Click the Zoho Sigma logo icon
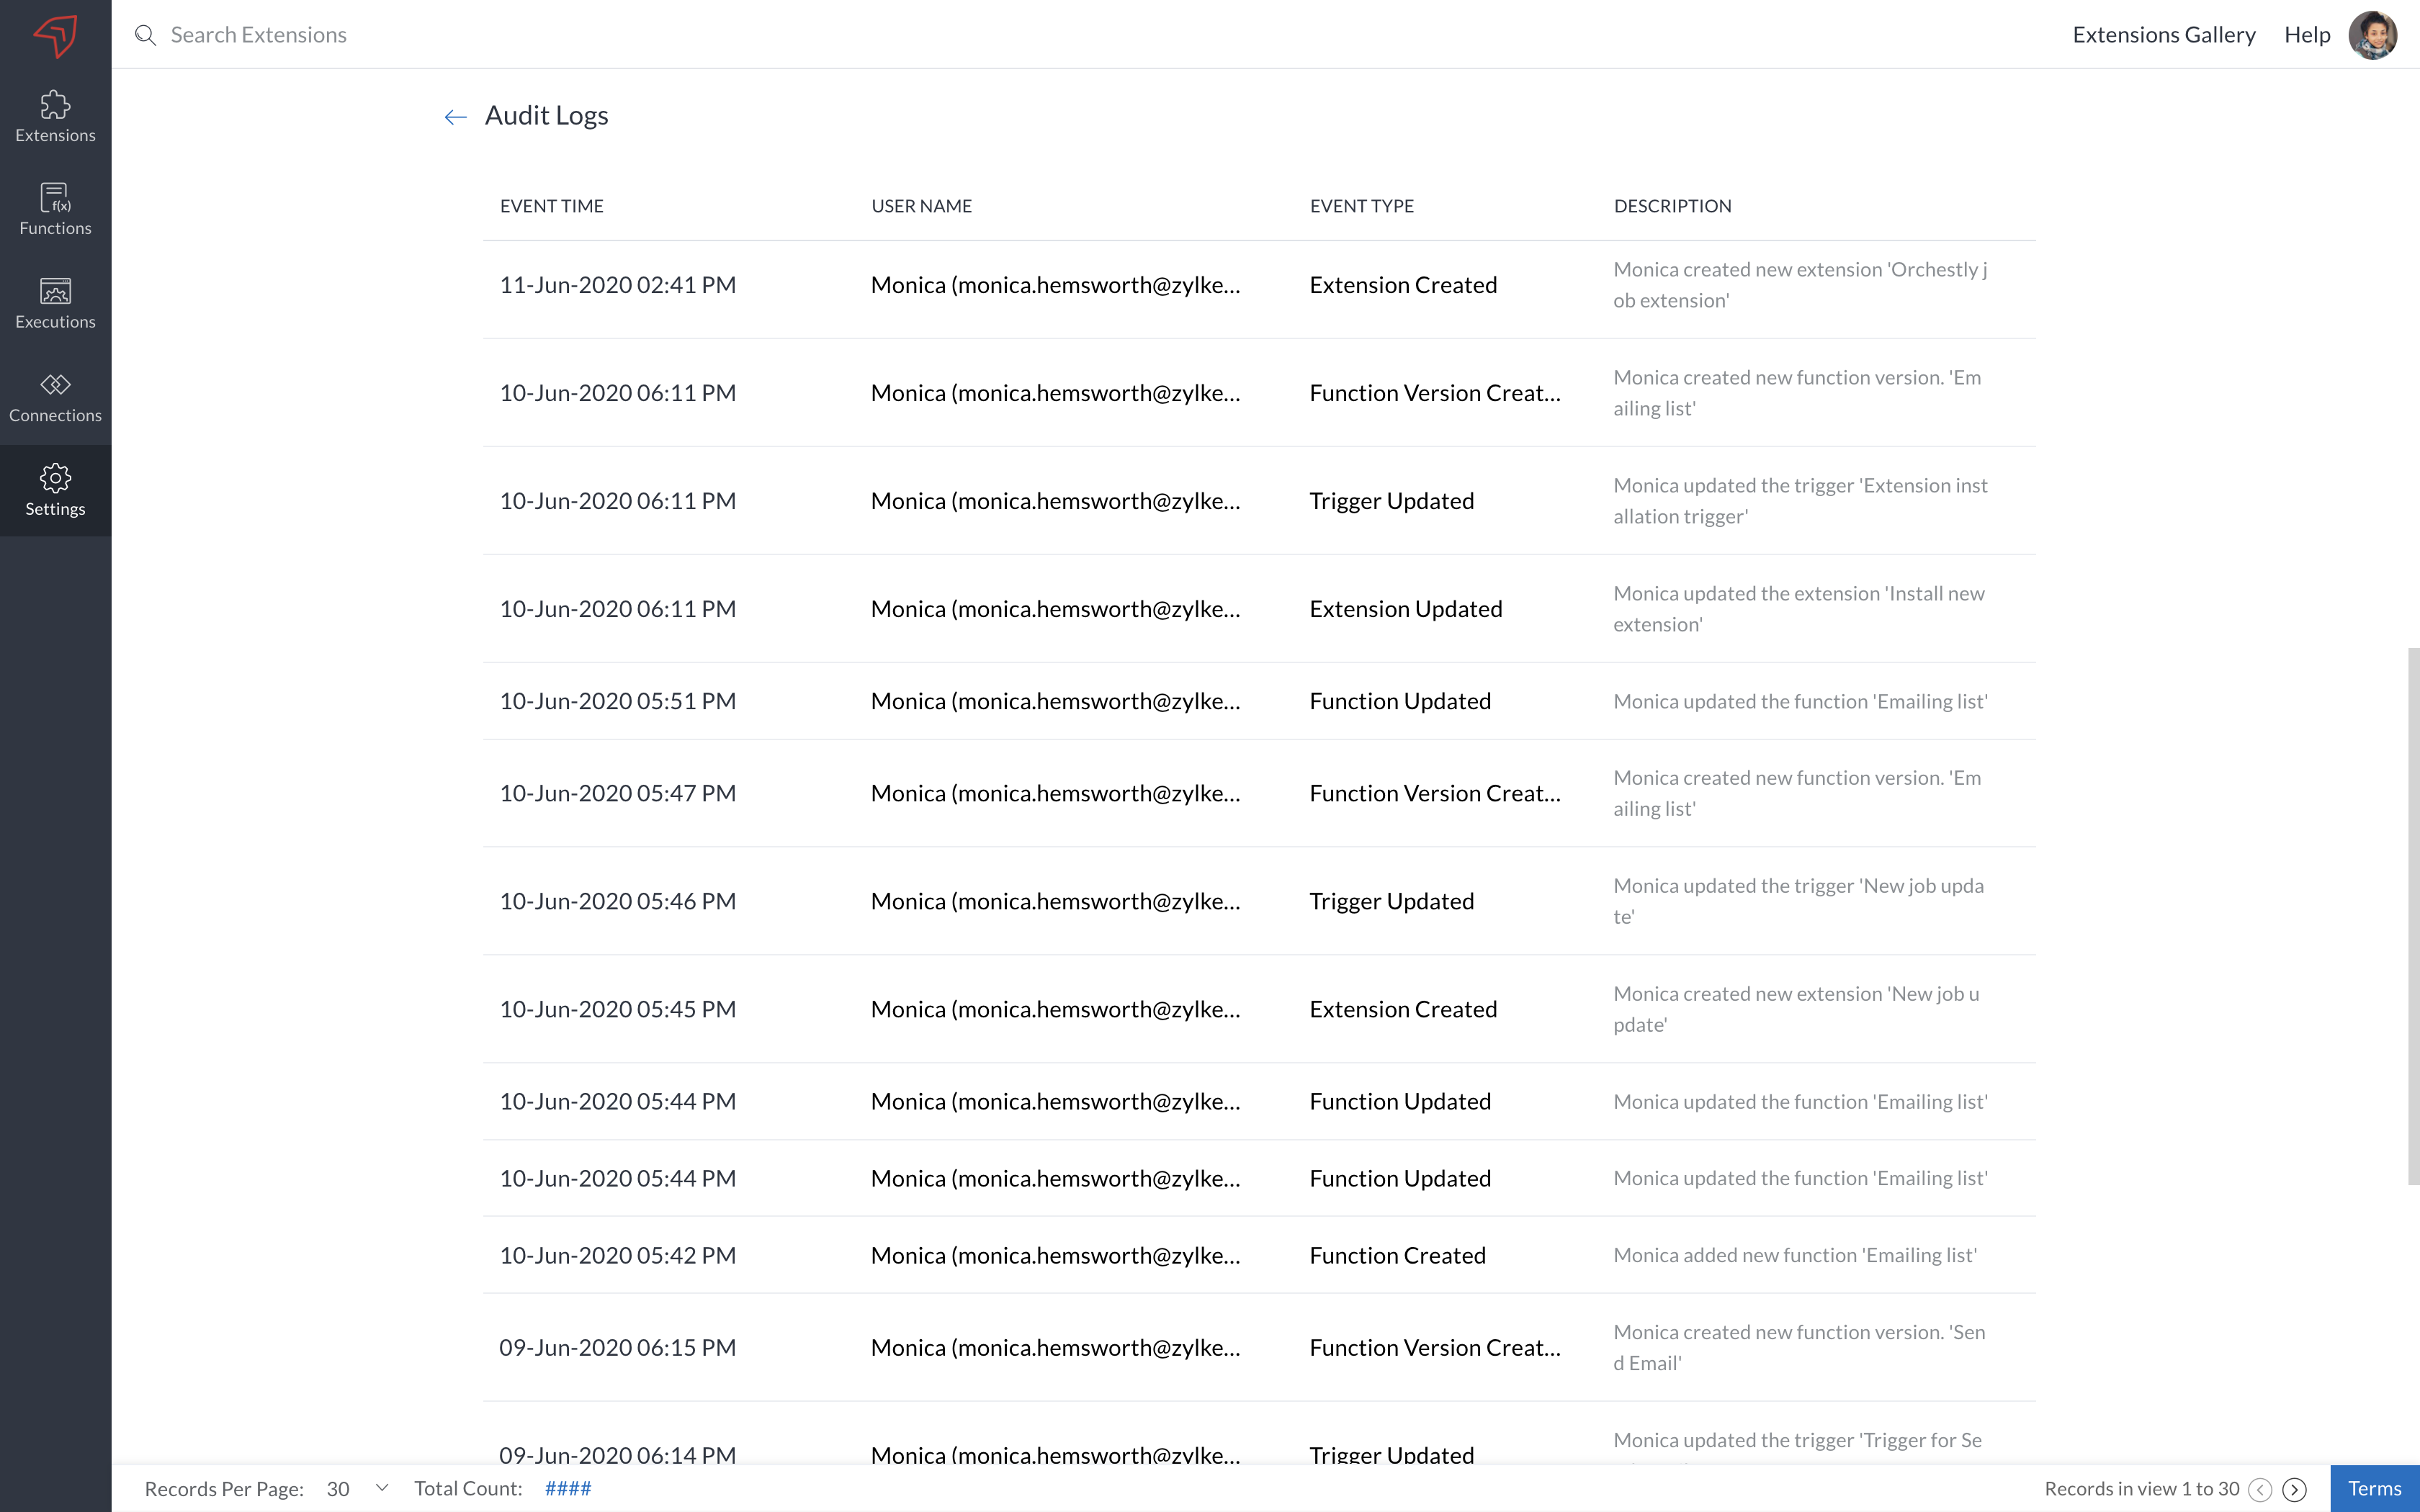Viewport: 2420px width, 1512px height. (x=55, y=35)
